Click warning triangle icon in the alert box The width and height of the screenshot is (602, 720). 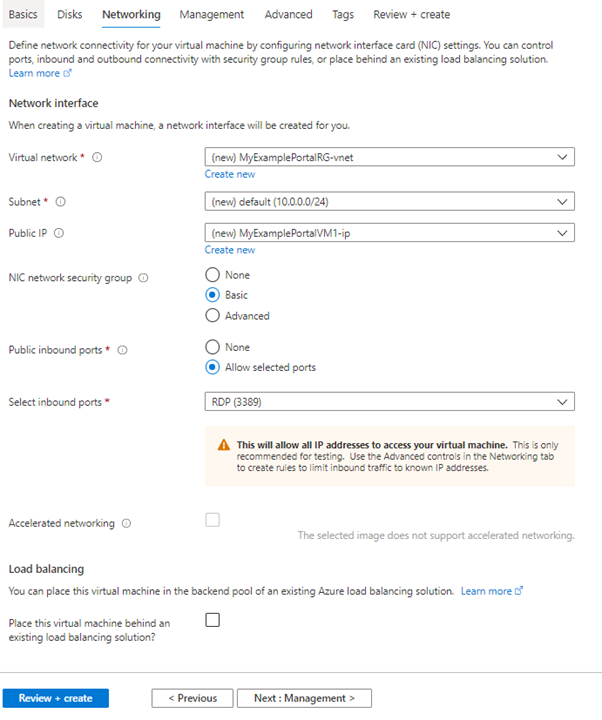click(x=222, y=444)
